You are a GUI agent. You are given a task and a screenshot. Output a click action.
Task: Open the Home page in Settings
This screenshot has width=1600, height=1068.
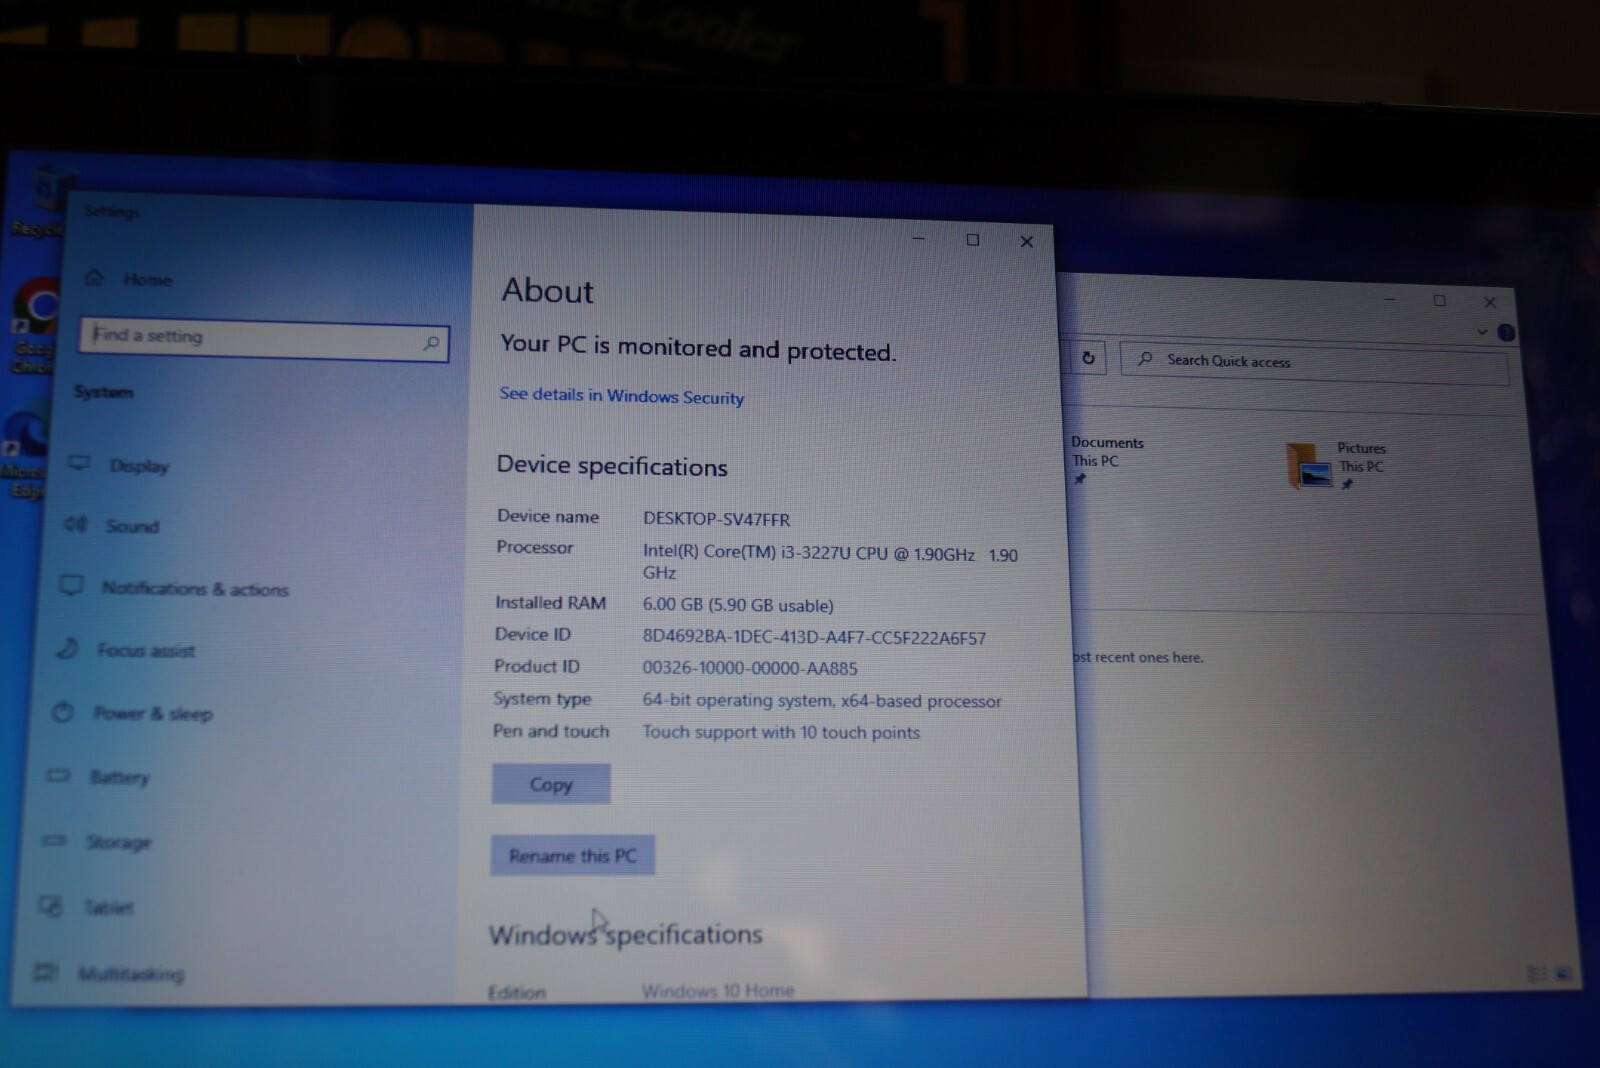coord(130,279)
